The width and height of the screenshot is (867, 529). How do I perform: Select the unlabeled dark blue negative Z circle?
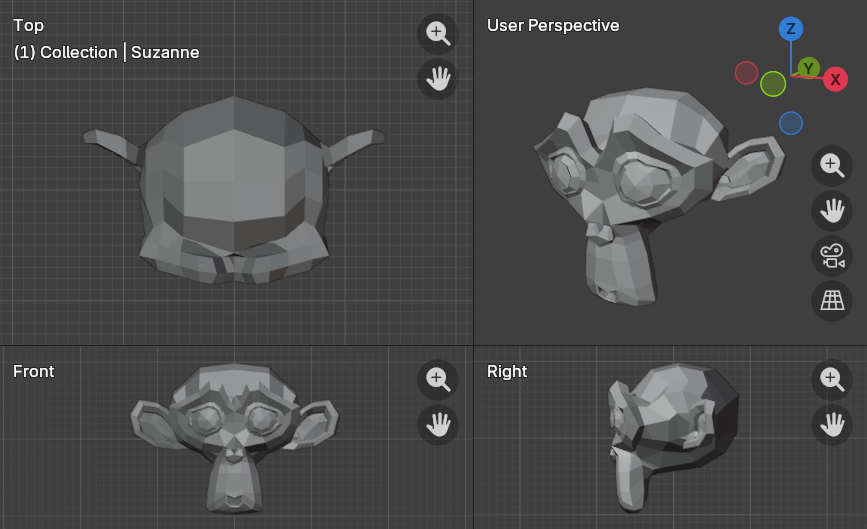click(791, 123)
